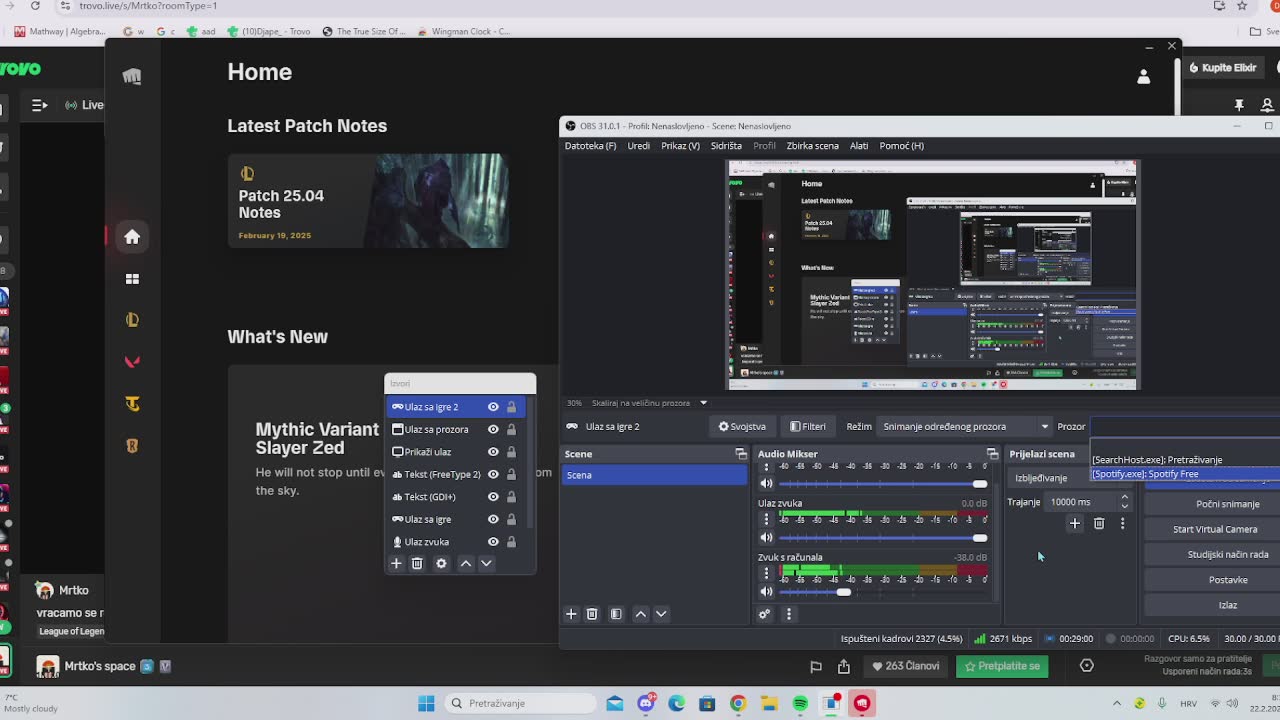Open Alati menu in OBS

click(859, 146)
